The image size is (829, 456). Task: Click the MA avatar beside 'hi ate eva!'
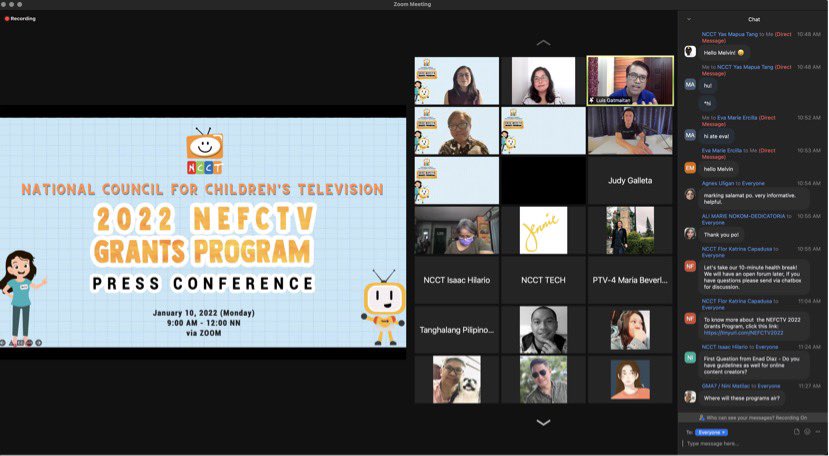coord(690,135)
